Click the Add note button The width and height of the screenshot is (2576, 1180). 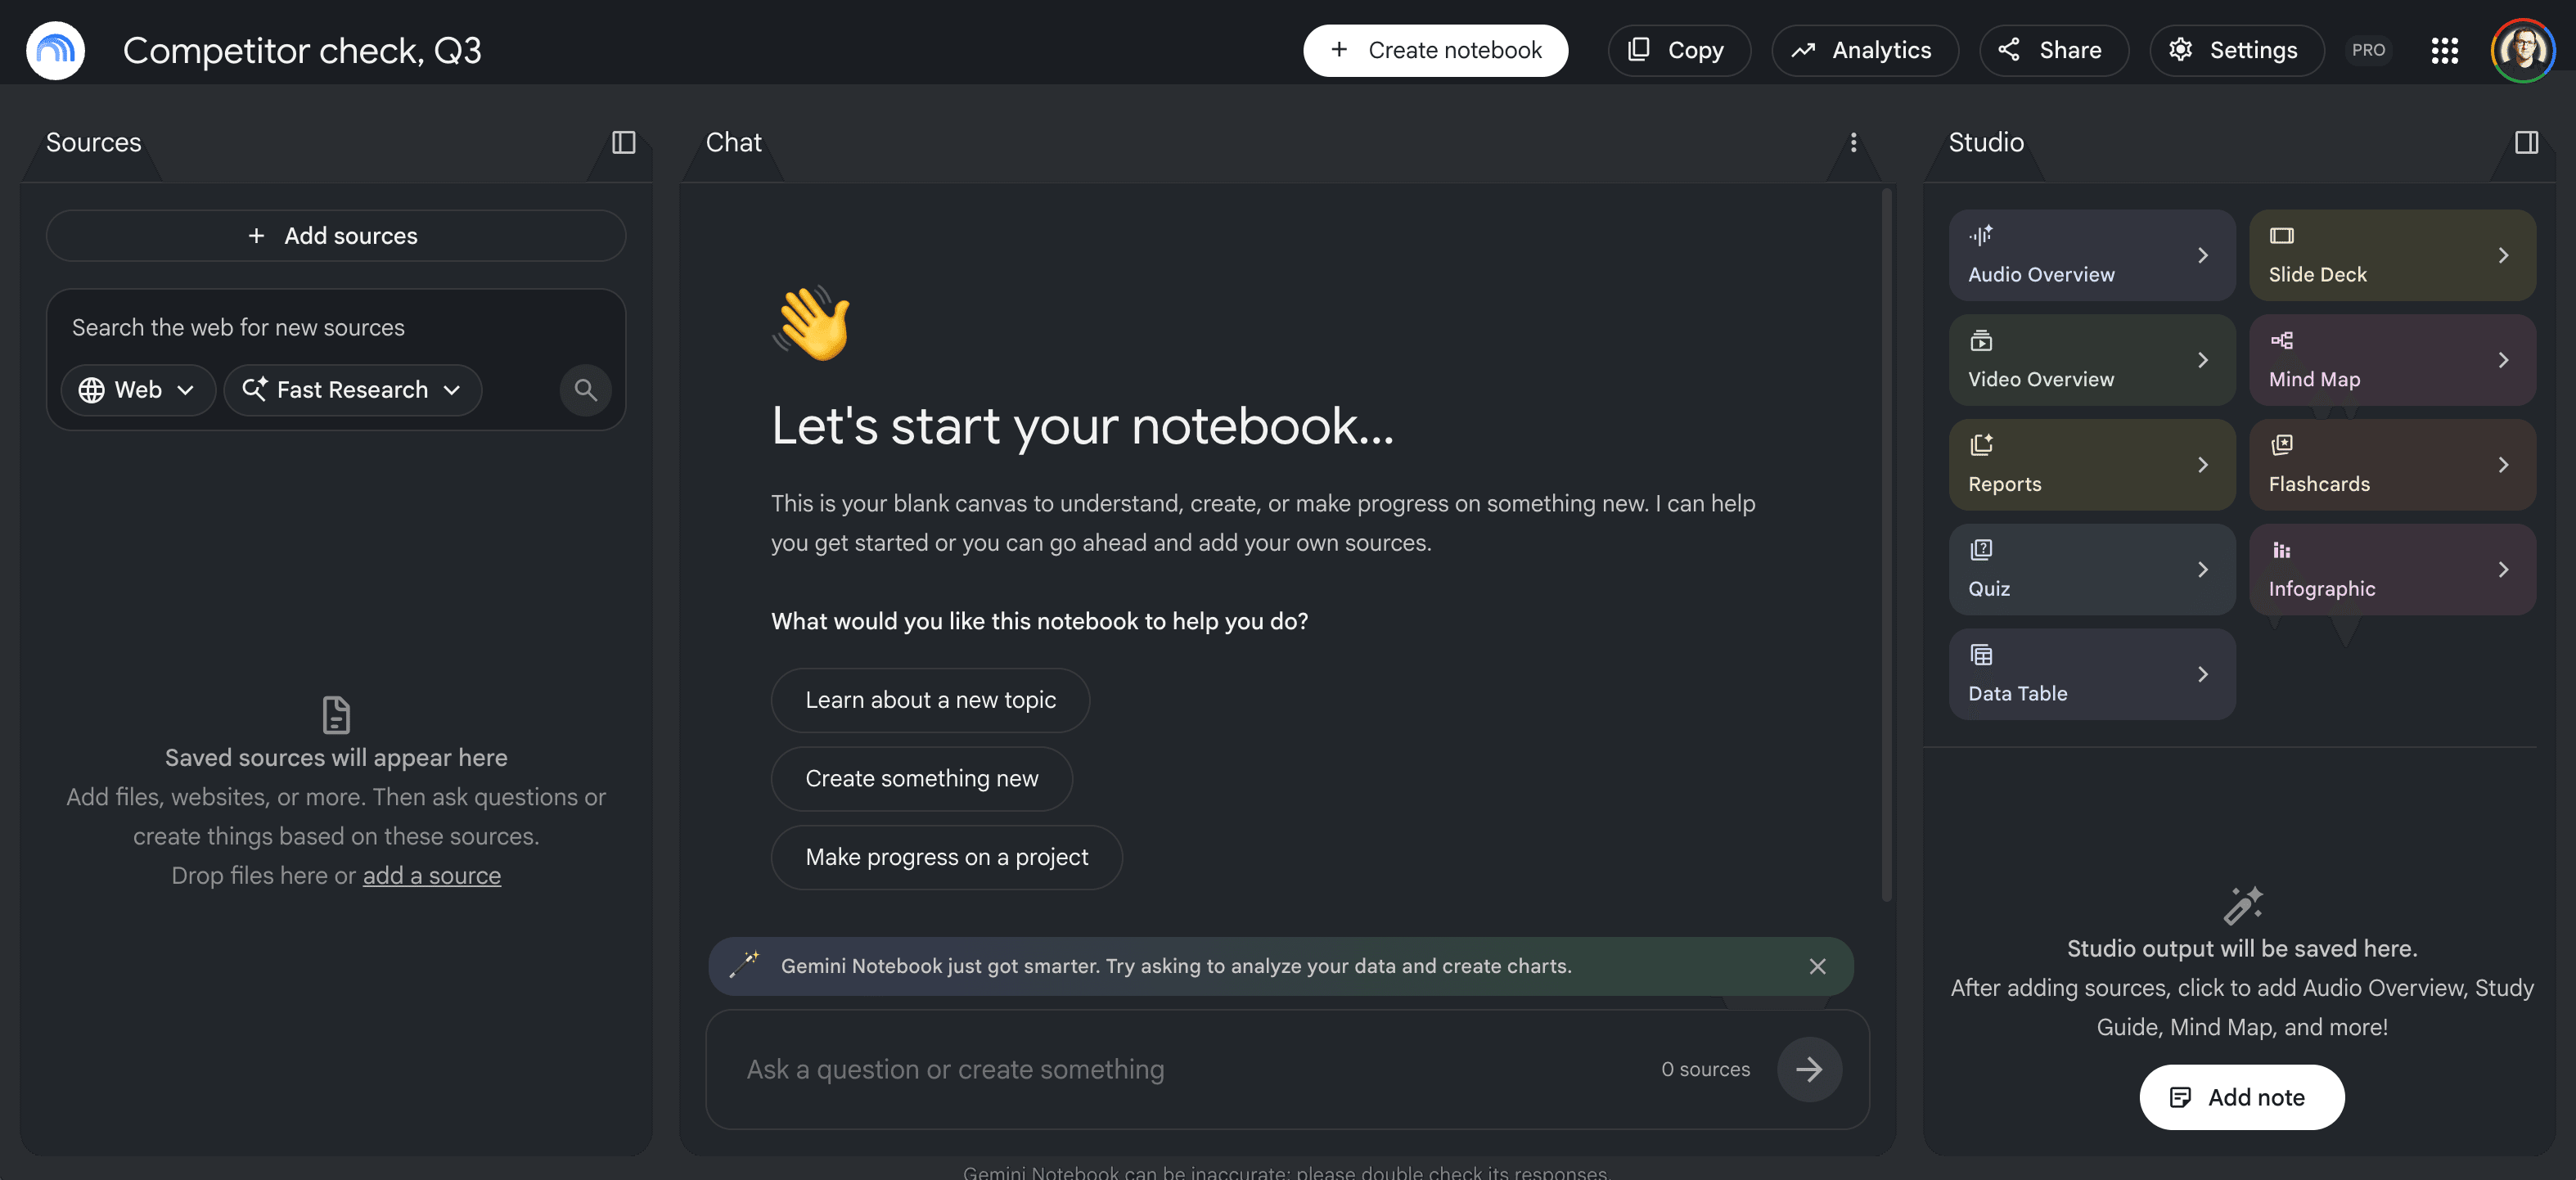tap(2241, 1097)
